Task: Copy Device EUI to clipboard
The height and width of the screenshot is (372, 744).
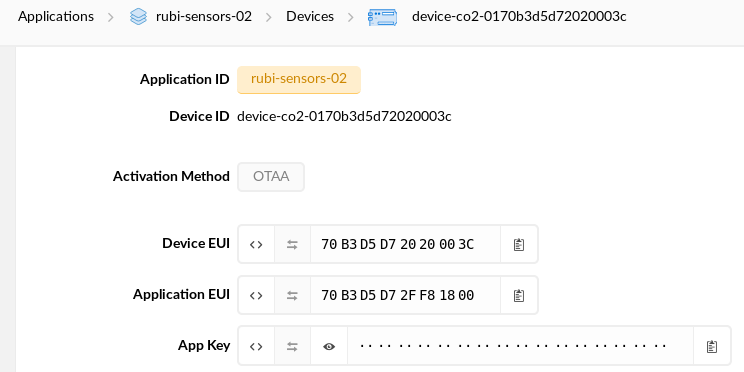Action: pos(519,244)
